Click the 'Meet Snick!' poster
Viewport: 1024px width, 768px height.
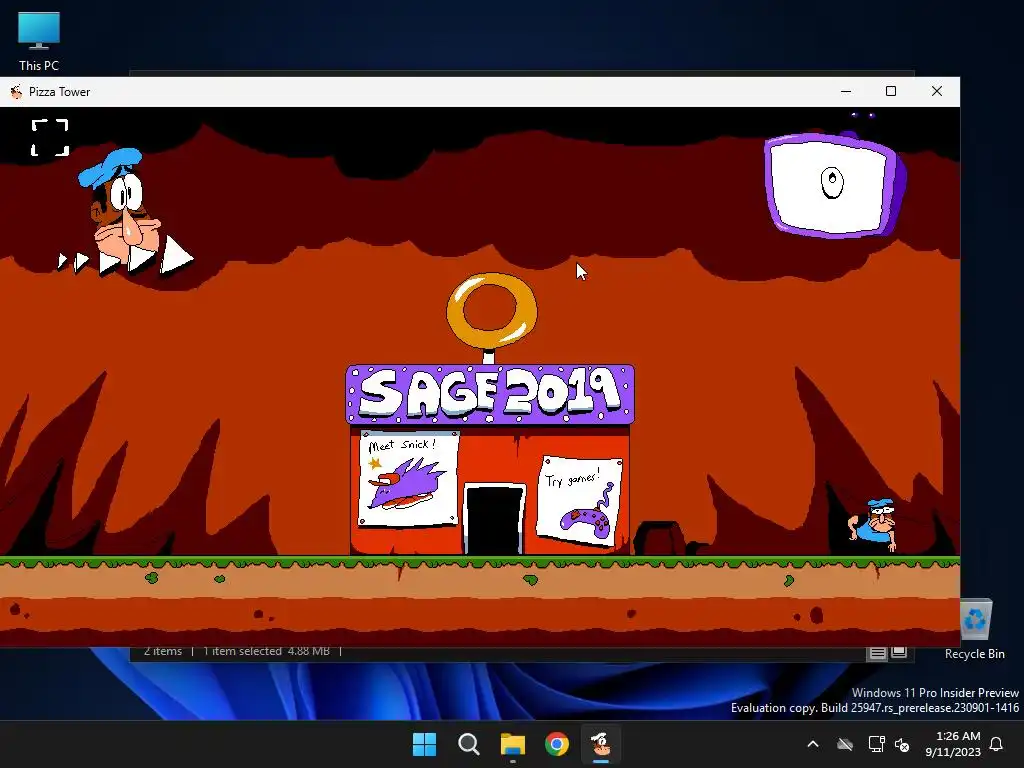[408, 479]
